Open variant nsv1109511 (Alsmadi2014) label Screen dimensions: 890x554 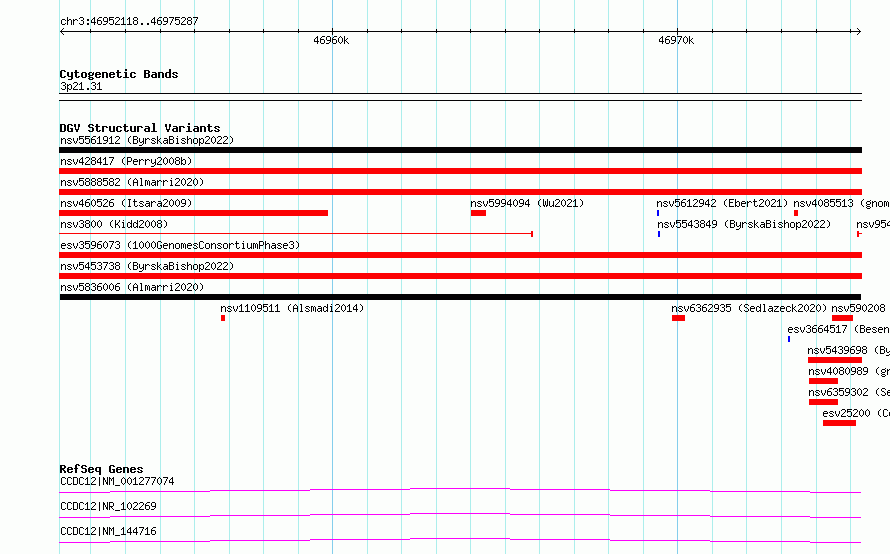click(292, 308)
